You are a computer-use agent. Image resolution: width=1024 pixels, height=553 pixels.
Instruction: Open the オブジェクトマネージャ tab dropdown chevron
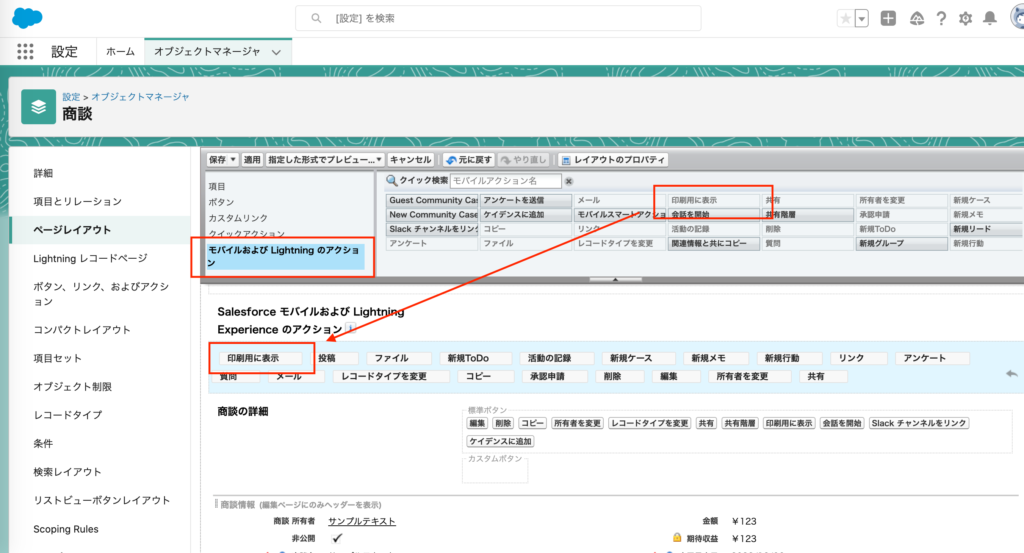(x=276, y=51)
